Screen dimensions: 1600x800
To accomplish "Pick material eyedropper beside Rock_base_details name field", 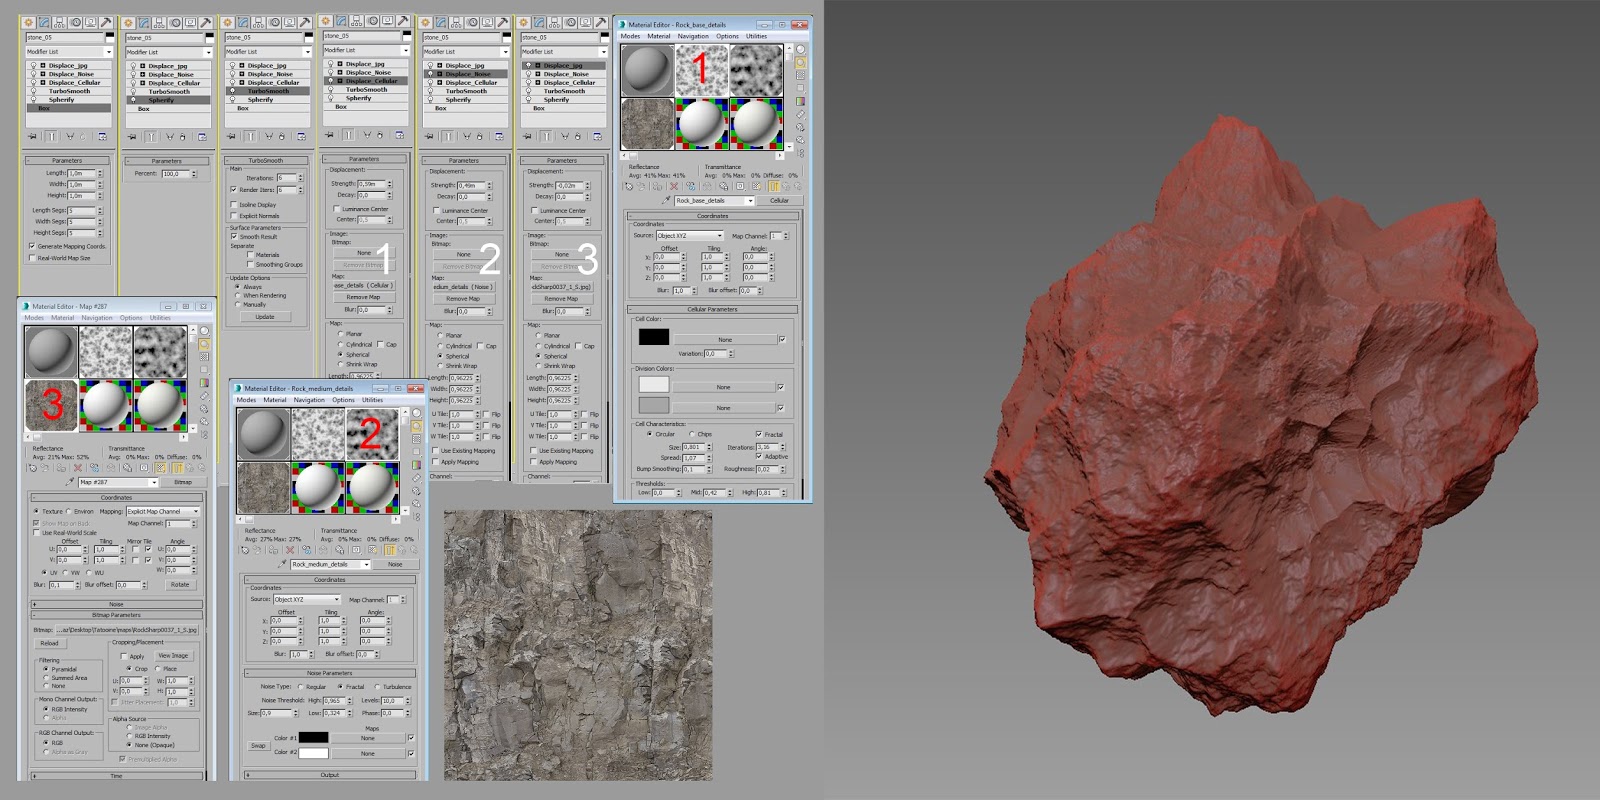I will [x=666, y=200].
